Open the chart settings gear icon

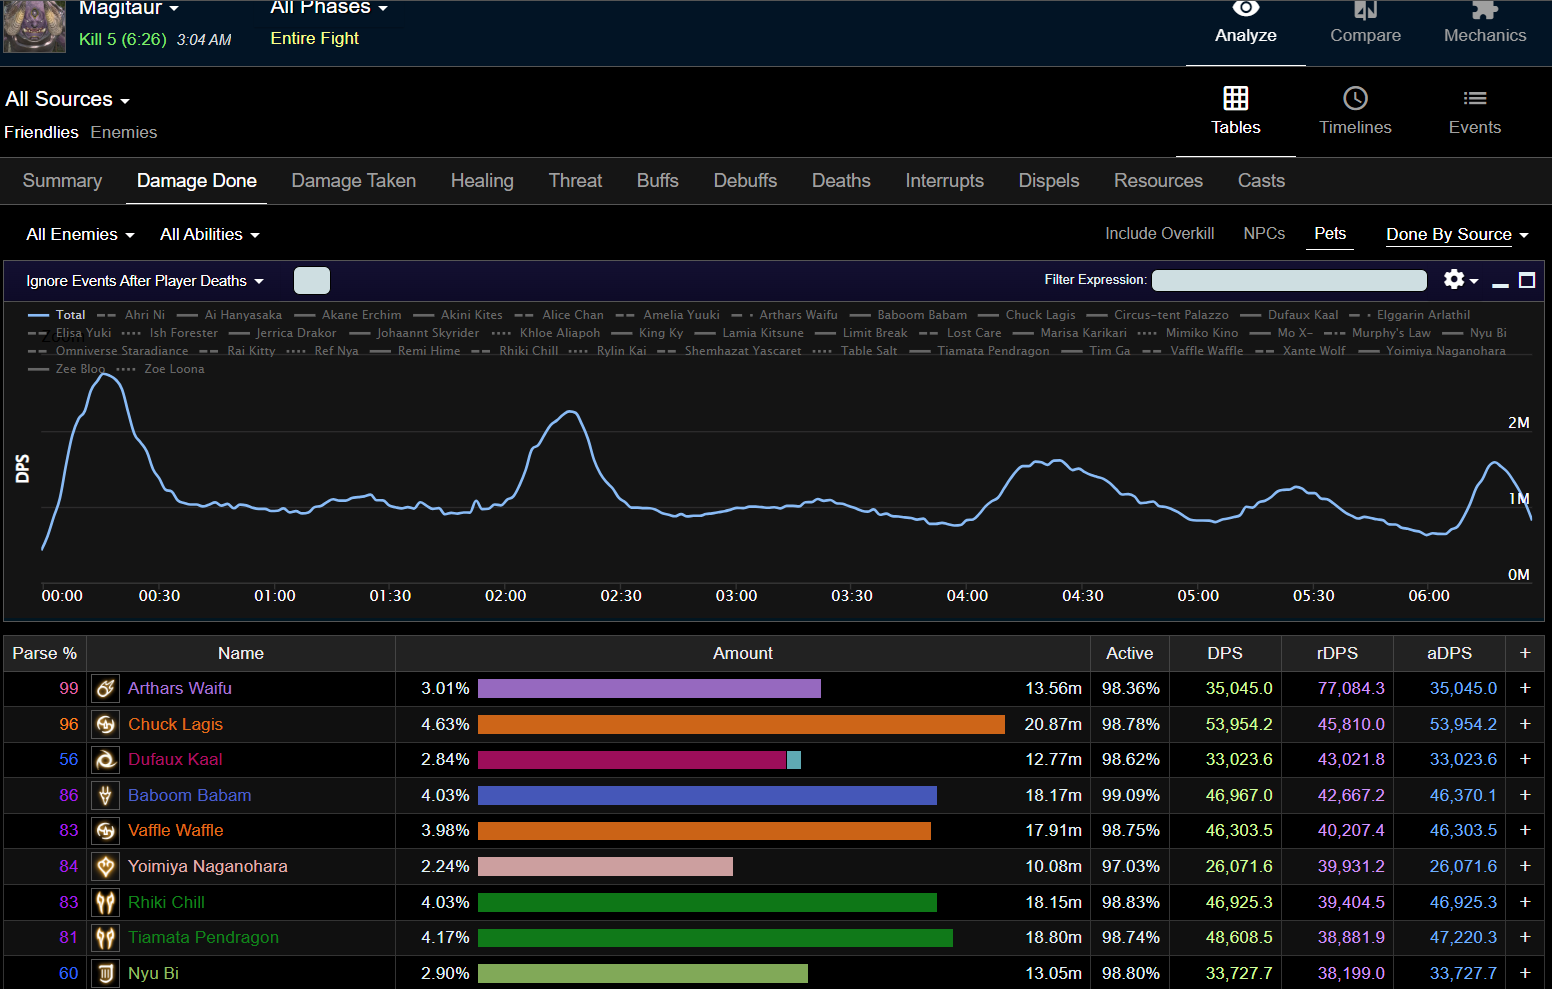(1454, 280)
